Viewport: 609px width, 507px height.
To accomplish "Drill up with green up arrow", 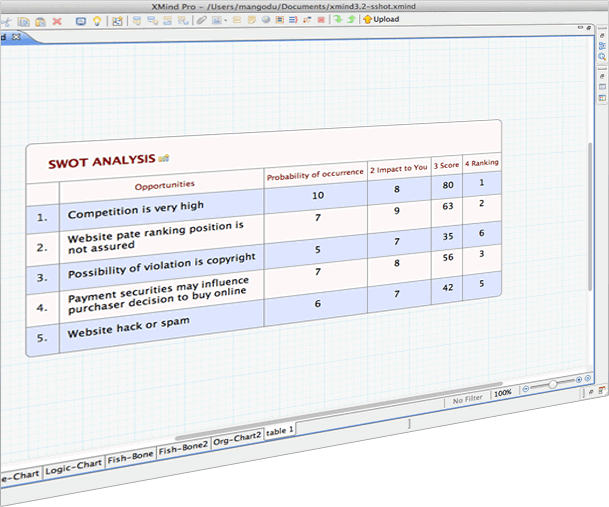I will tap(351, 19).
